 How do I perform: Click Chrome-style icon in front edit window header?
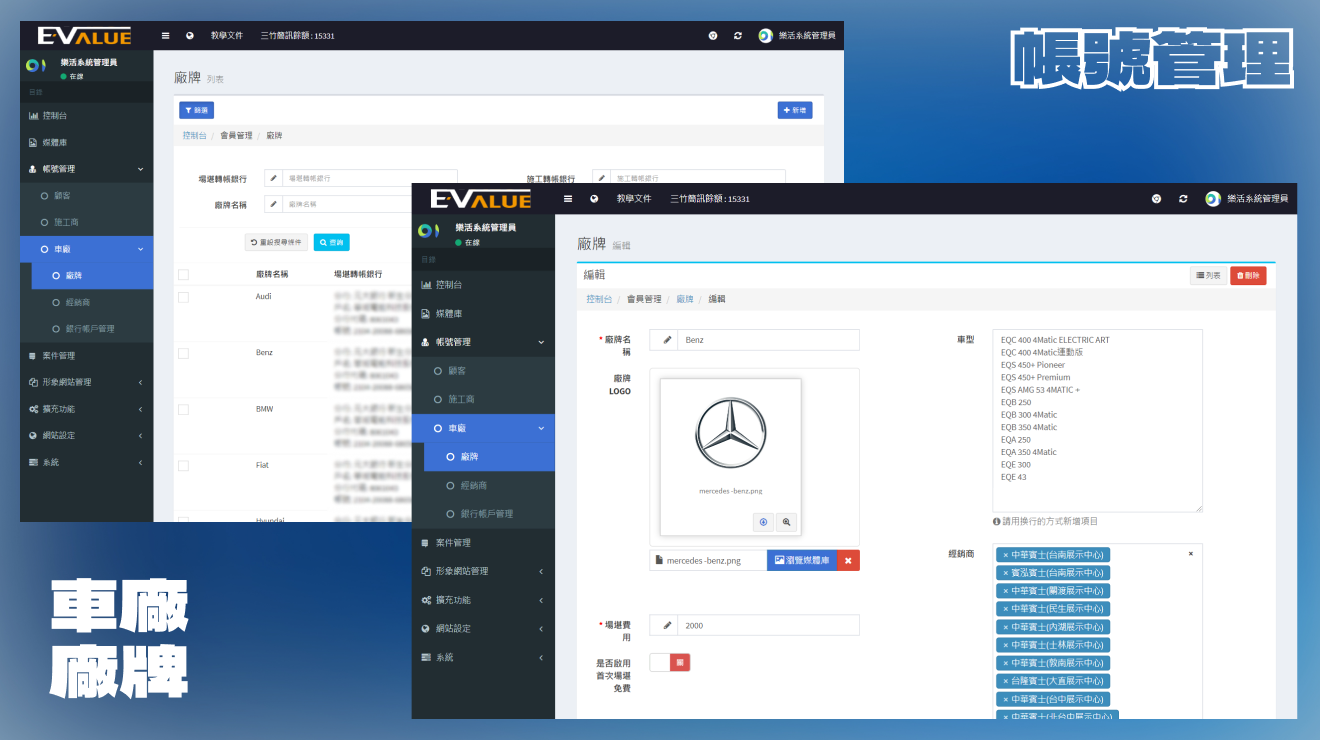click(1157, 199)
